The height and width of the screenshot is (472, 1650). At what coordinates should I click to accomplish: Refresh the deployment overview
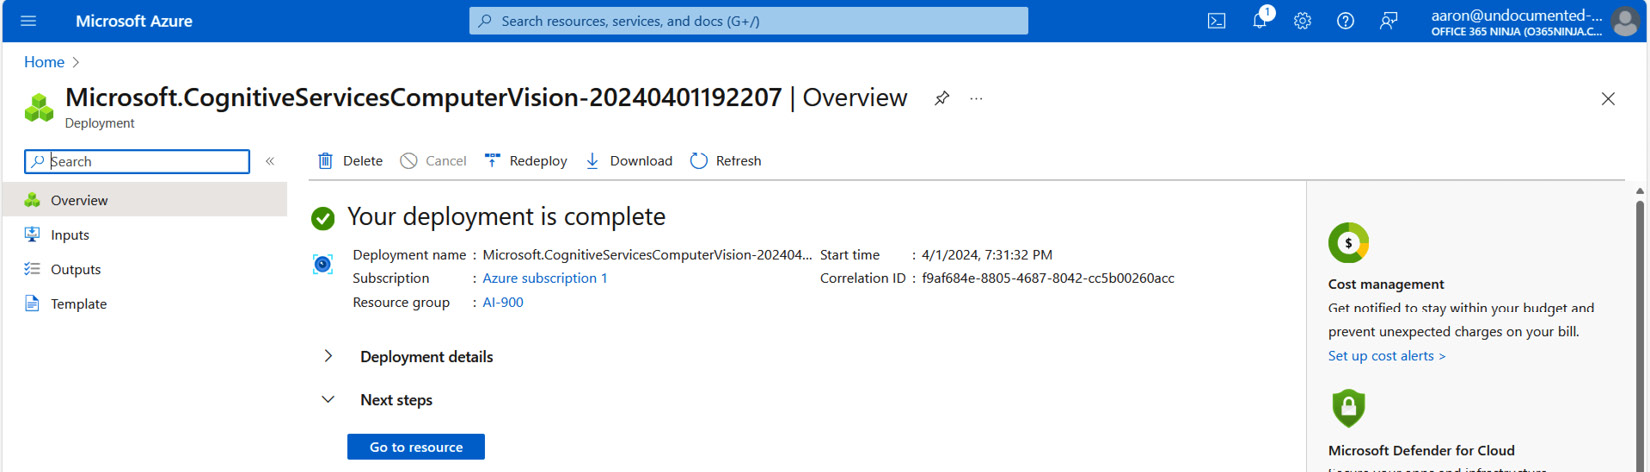pos(726,161)
